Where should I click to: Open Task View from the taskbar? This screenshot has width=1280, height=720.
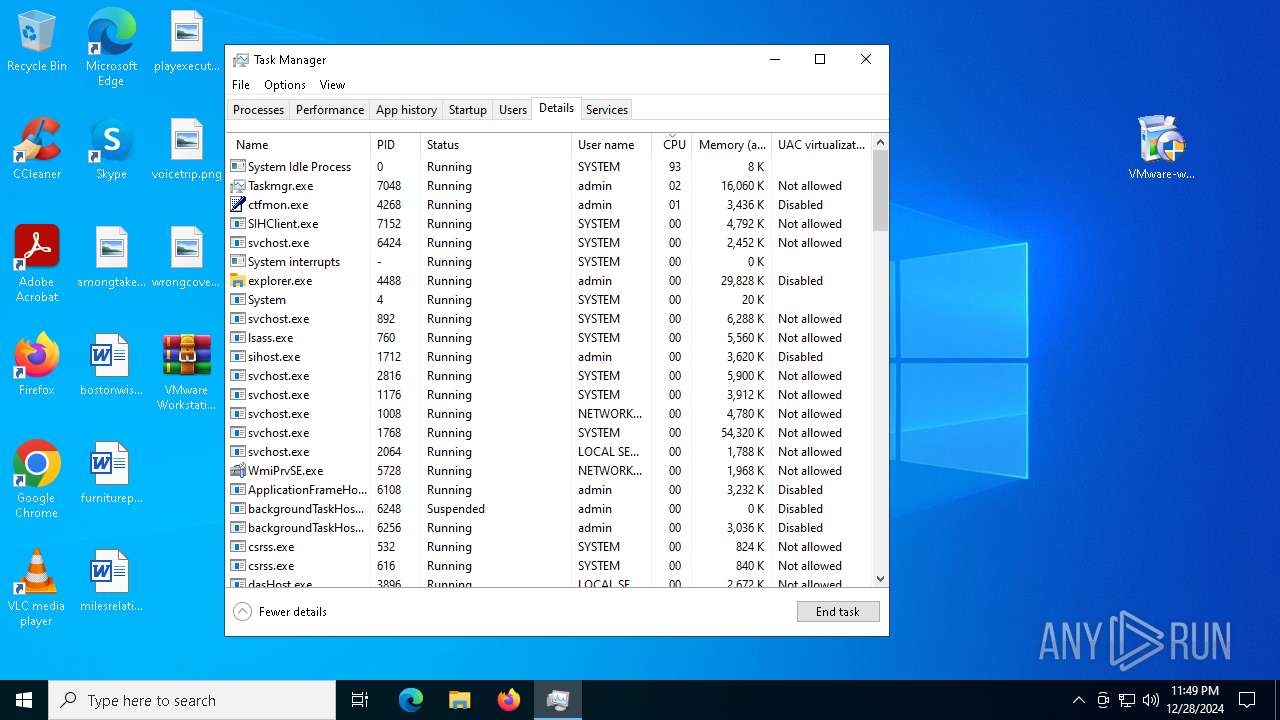coord(360,700)
